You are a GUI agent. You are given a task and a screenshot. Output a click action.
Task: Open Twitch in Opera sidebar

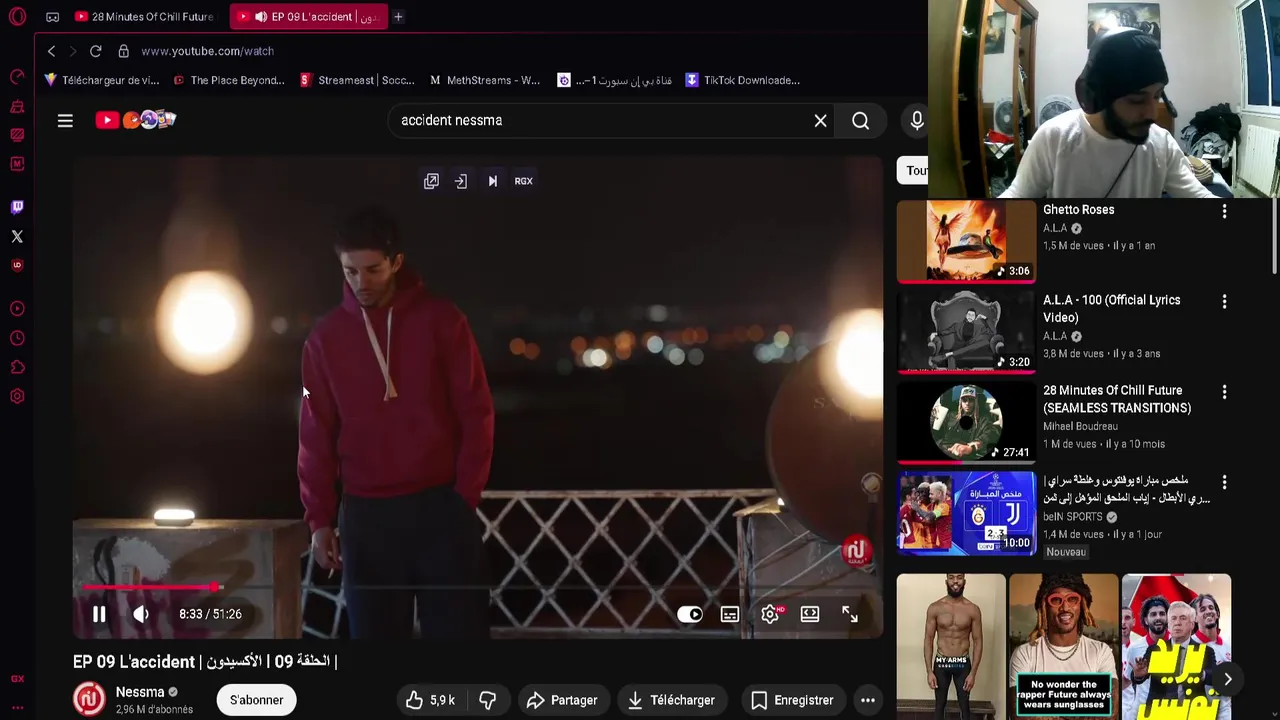pyautogui.click(x=17, y=207)
